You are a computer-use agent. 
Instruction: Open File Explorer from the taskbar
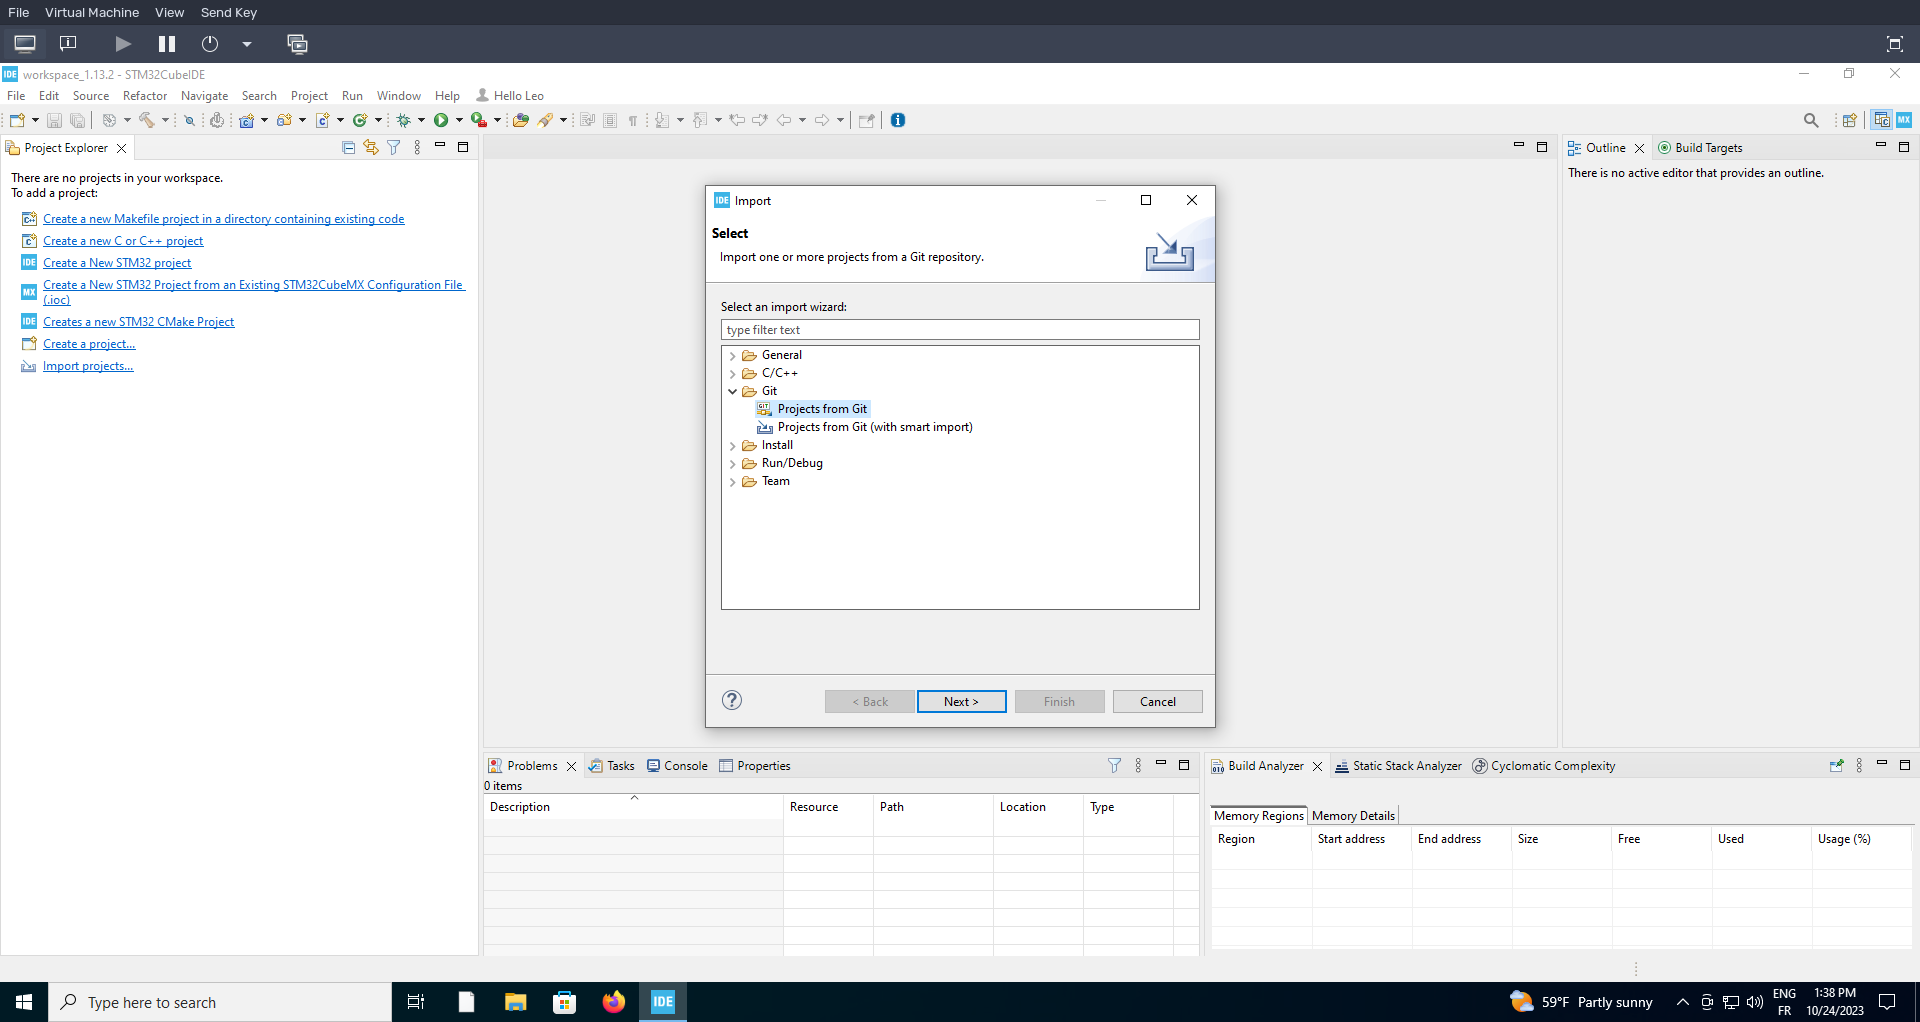516,1002
